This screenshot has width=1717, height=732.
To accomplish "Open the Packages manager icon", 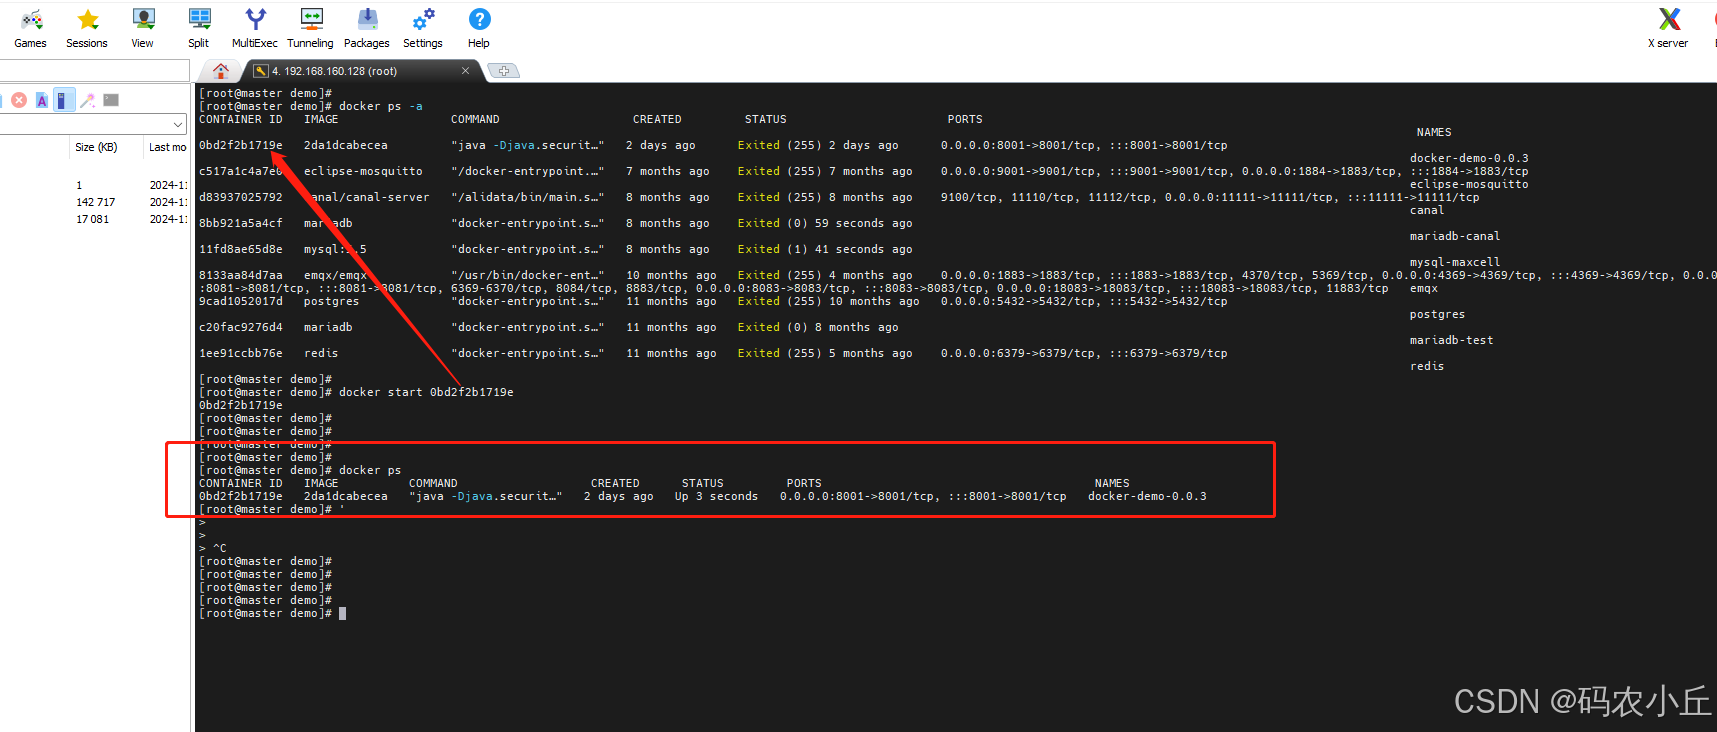I will click(x=367, y=20).
